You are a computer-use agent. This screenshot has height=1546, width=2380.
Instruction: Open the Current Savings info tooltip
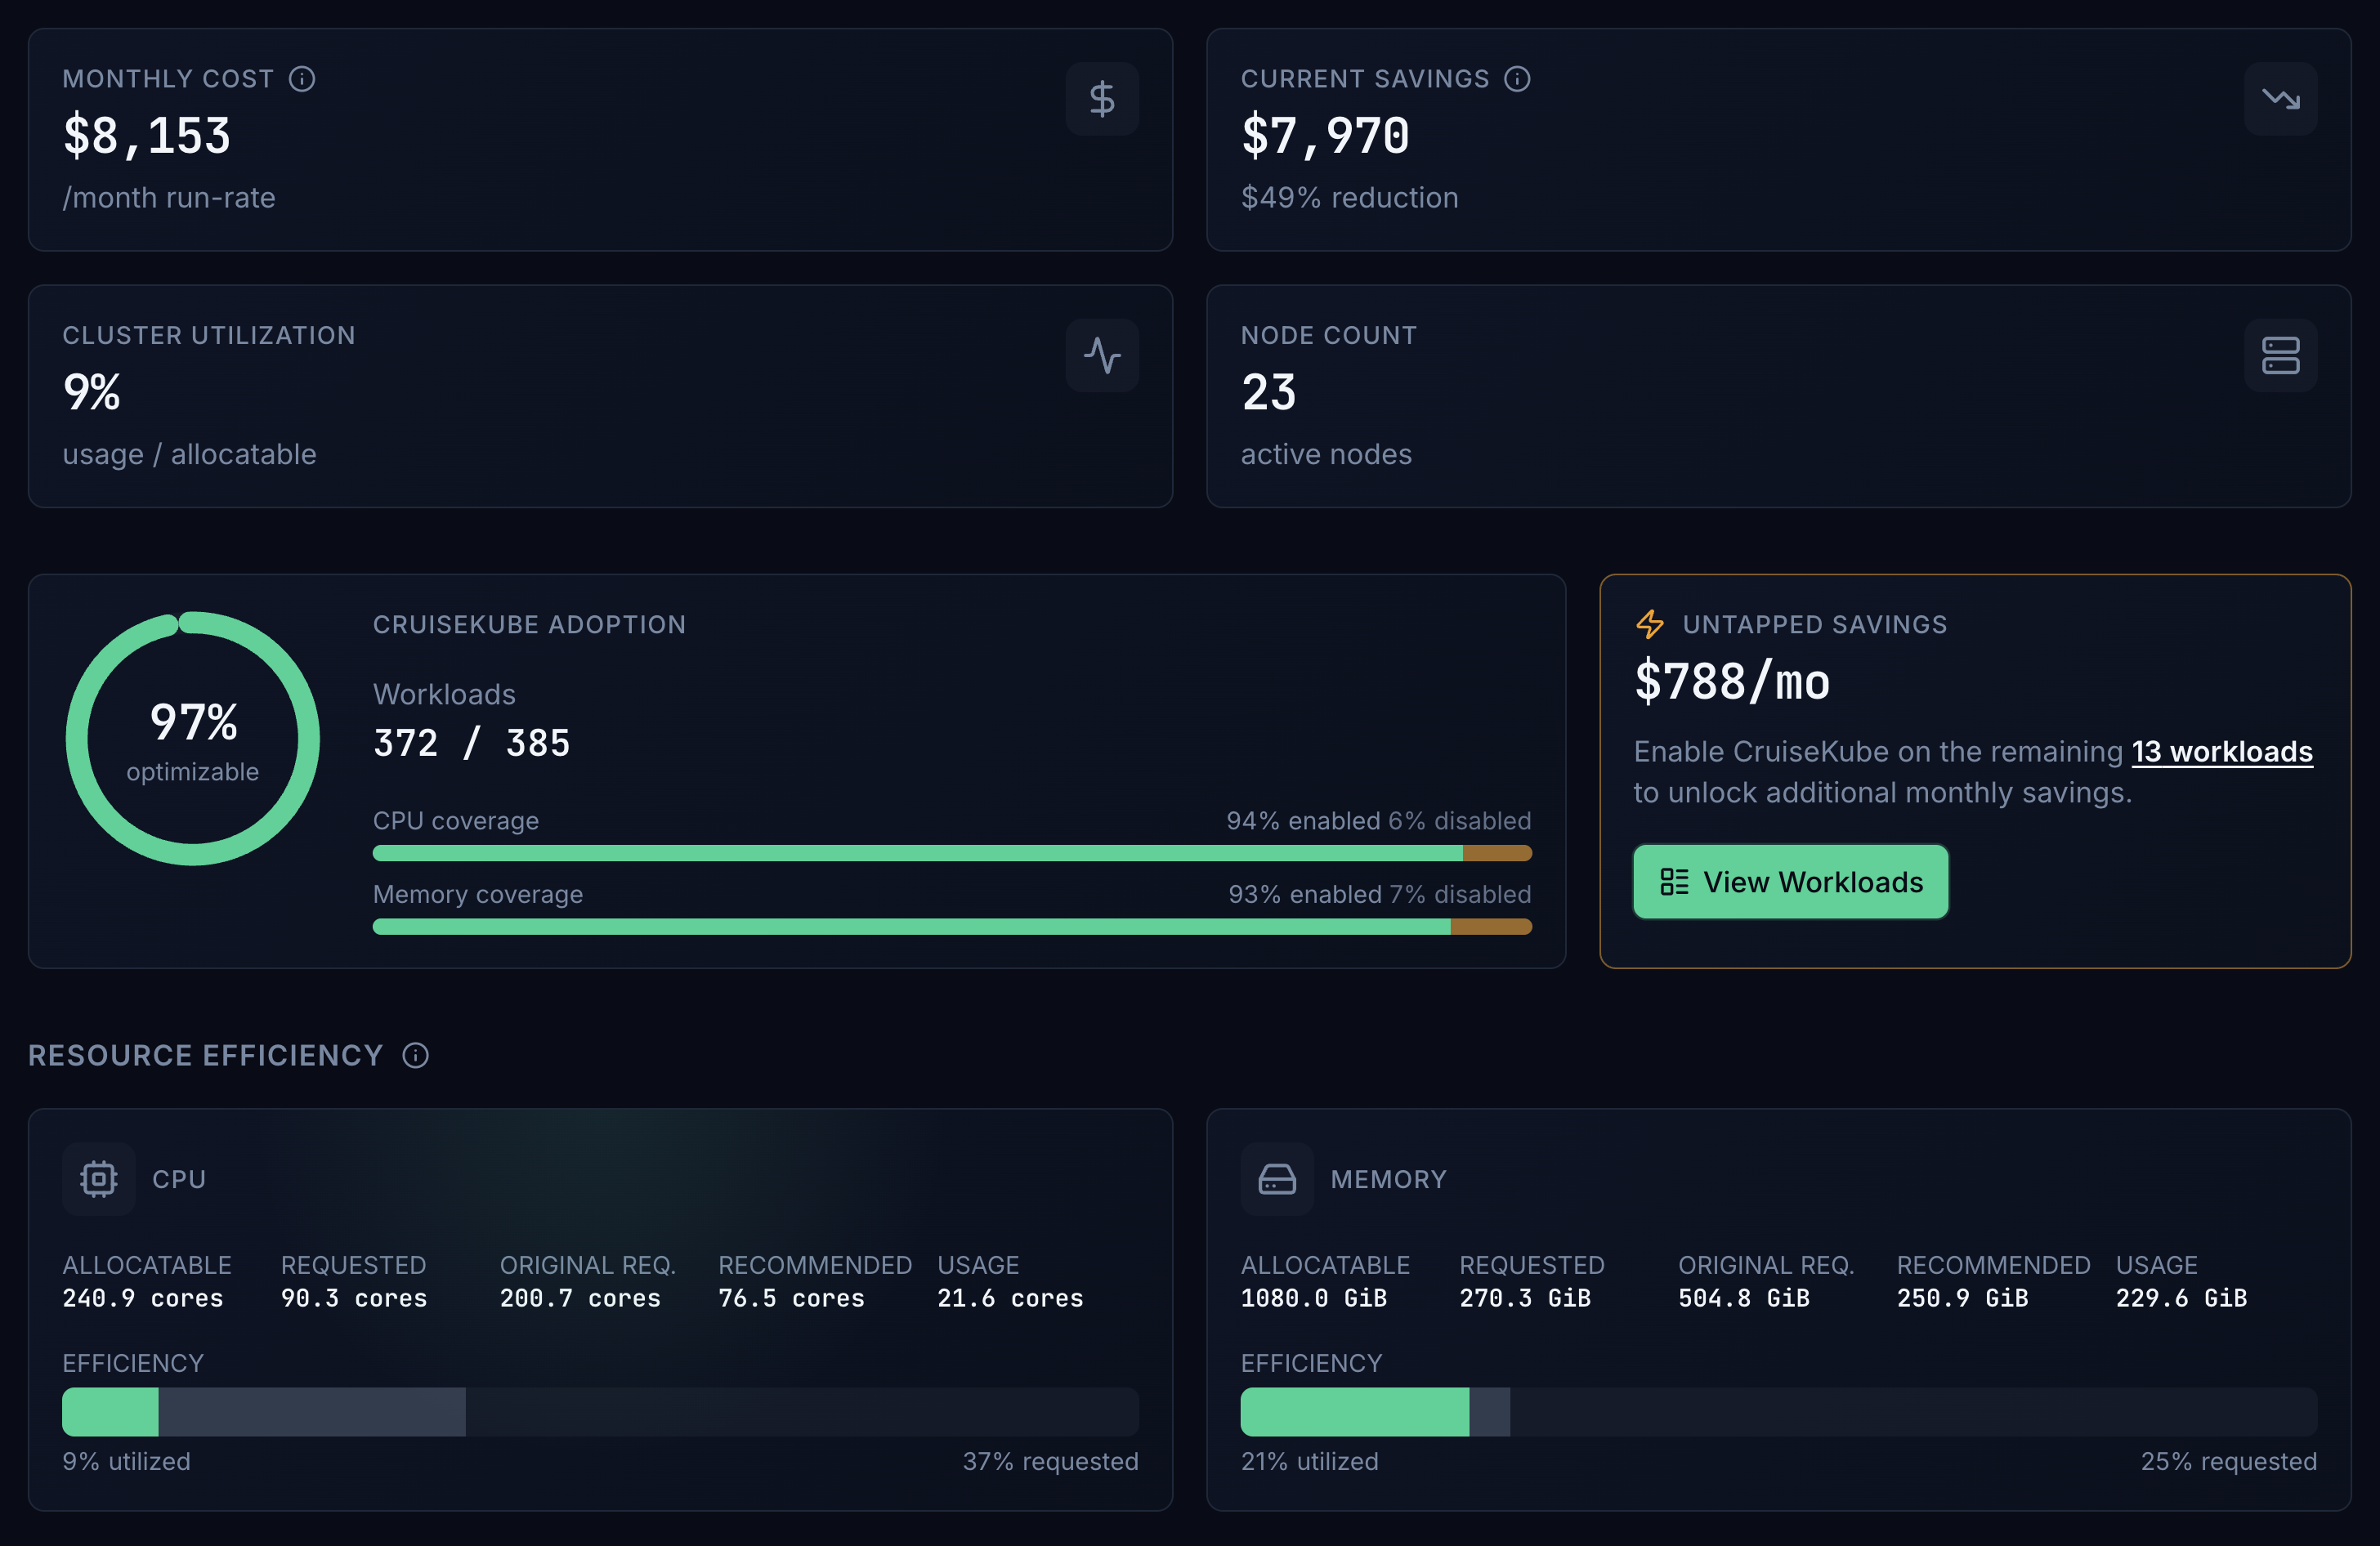[1517, 79]
